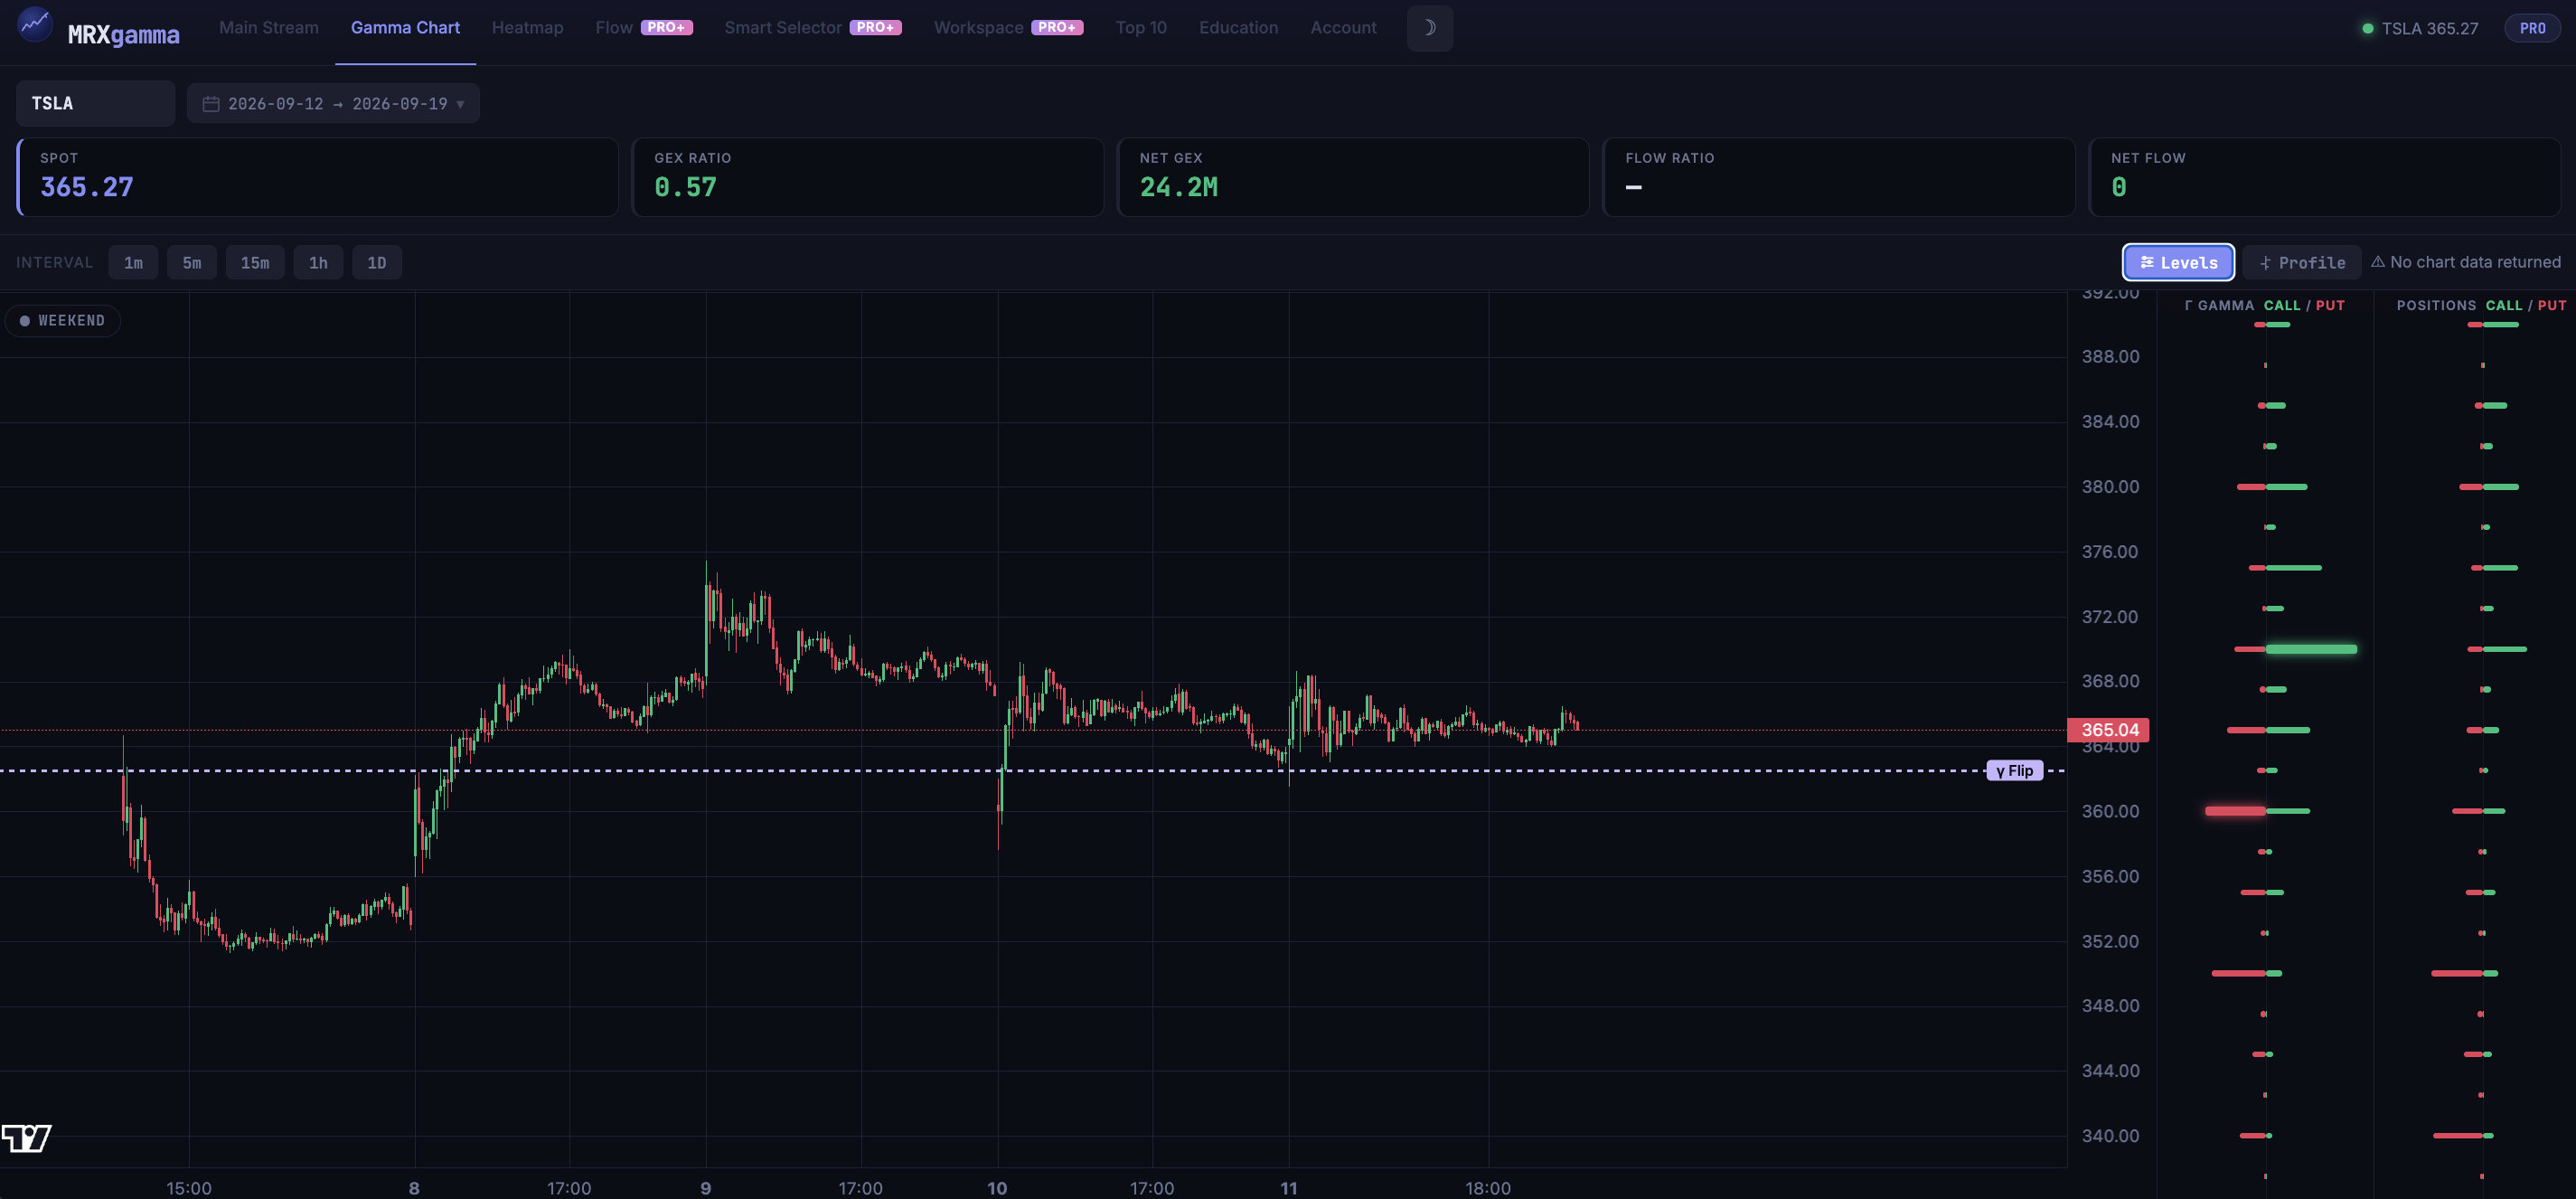Select the 1D interval
Image resolution: width=2576 pixels, height=1199 pixels.
(x=377, y=262)
